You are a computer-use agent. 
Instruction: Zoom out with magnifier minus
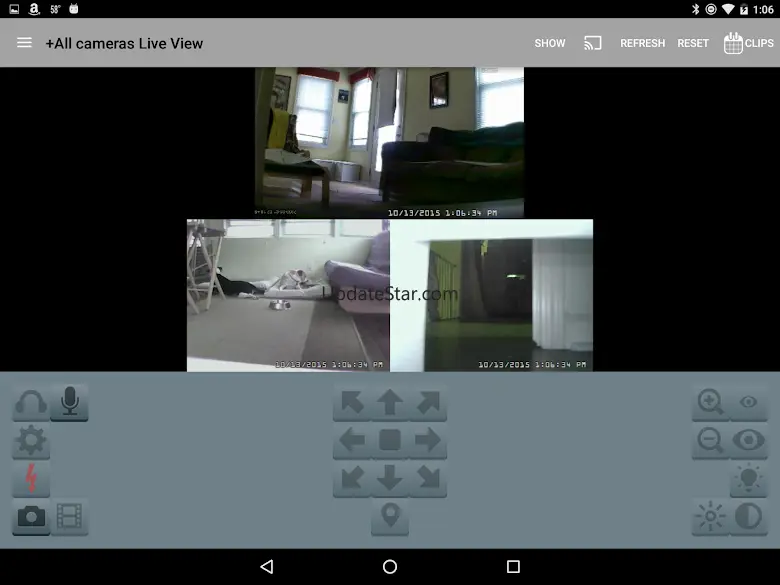click(x=710, y=441)
